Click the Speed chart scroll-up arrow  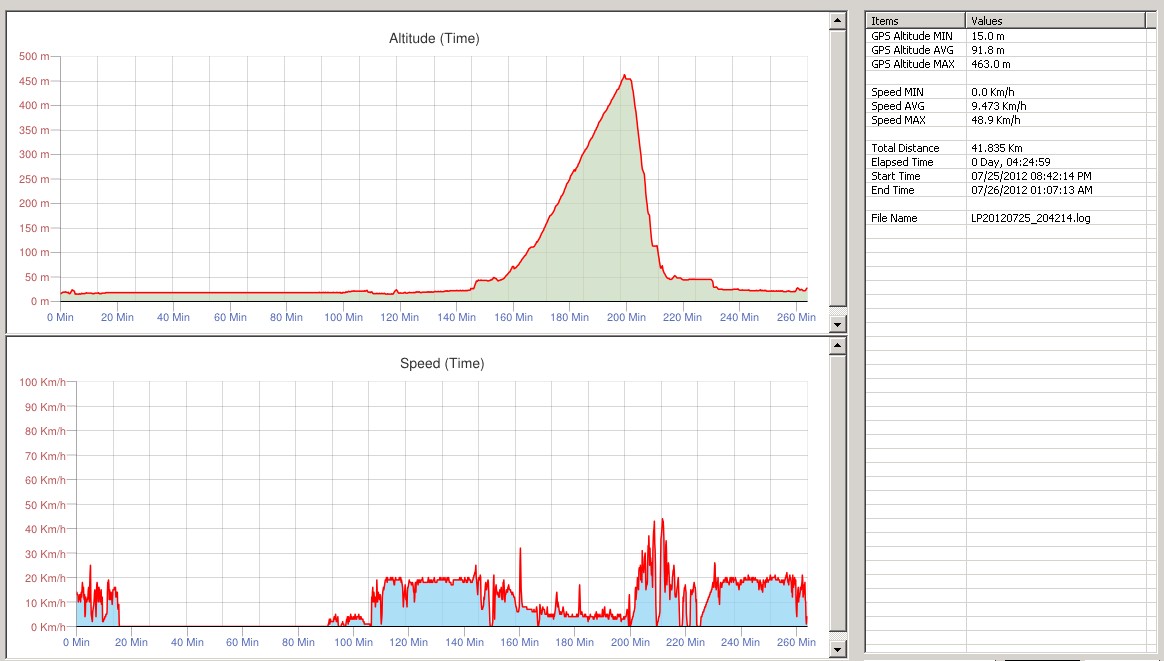[838, 345]
